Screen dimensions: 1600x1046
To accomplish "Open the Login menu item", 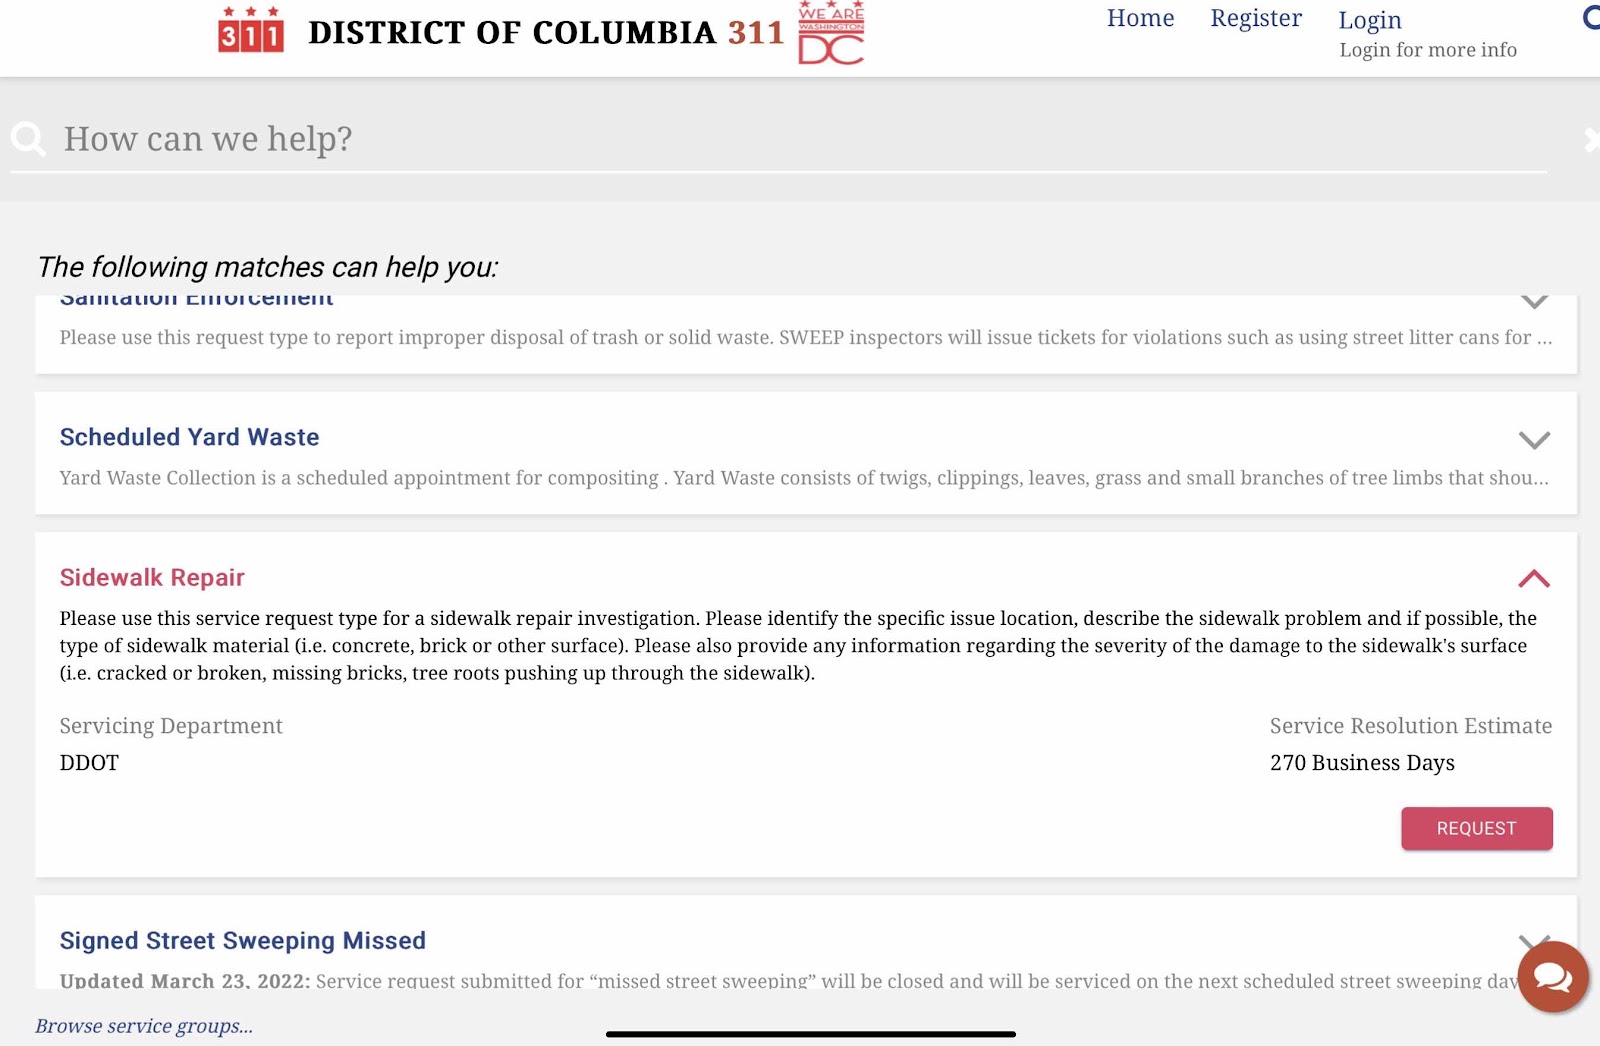I will [x=1370, y=20].
